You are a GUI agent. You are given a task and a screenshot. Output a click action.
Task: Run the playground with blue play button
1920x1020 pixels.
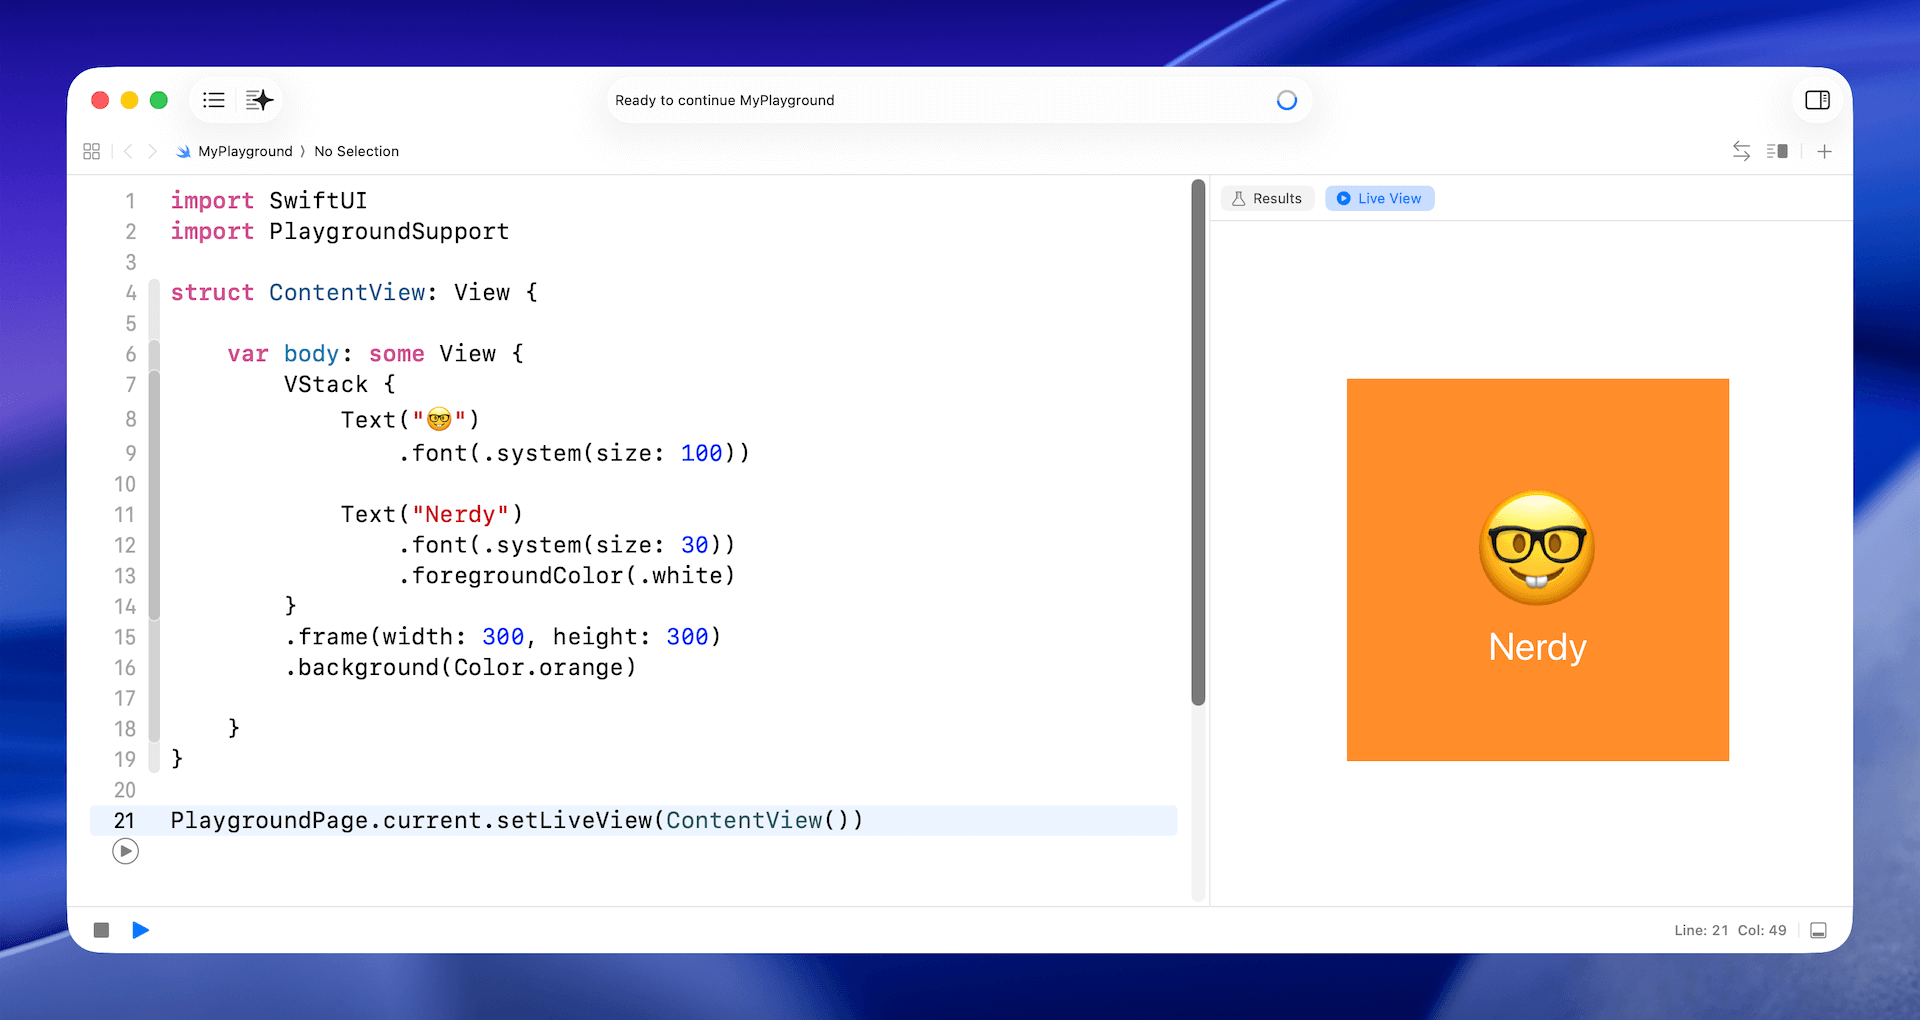pyautogui.click(x=141, y=930)
